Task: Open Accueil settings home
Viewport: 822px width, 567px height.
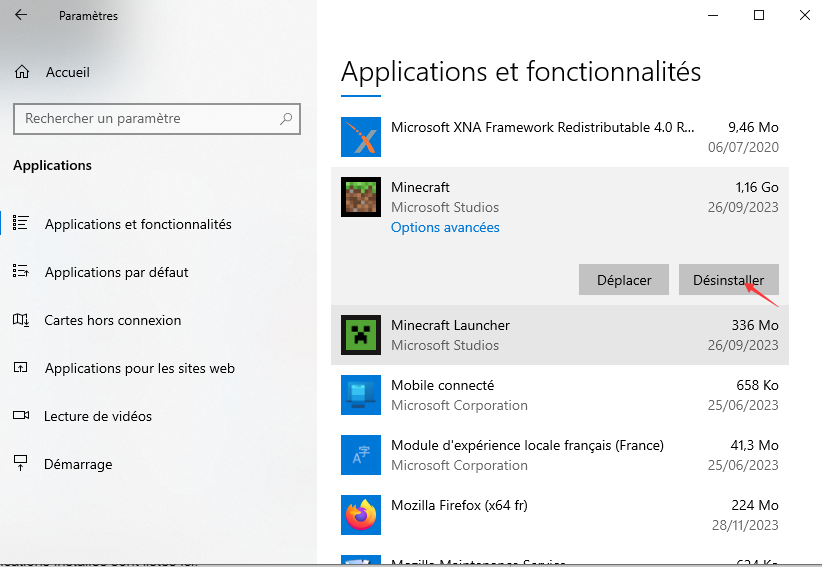Action: 68,72
